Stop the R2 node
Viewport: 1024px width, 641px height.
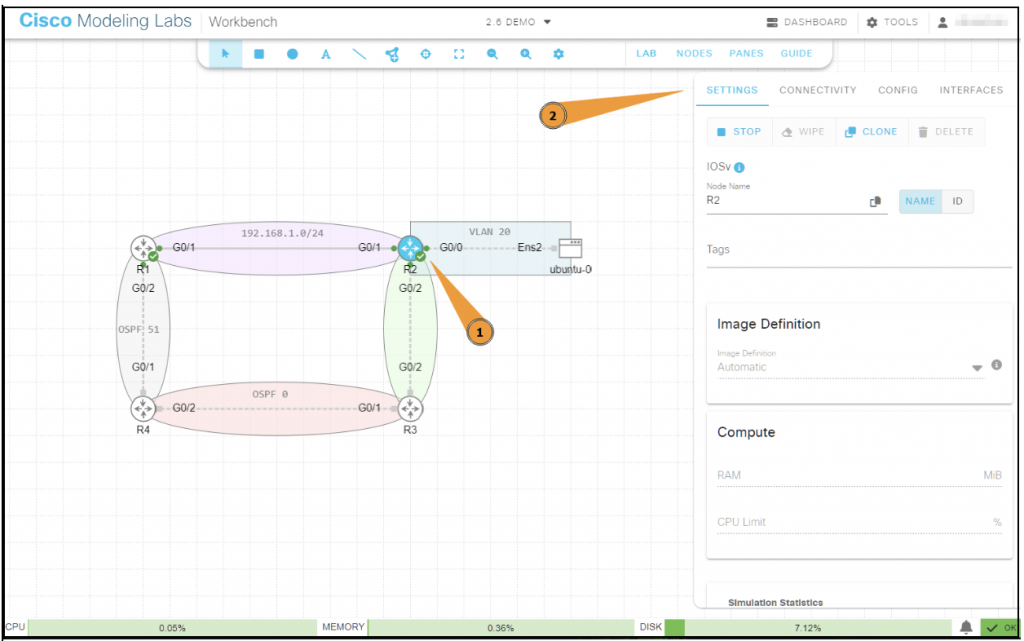pyautogui.click(x=739, y=131)
